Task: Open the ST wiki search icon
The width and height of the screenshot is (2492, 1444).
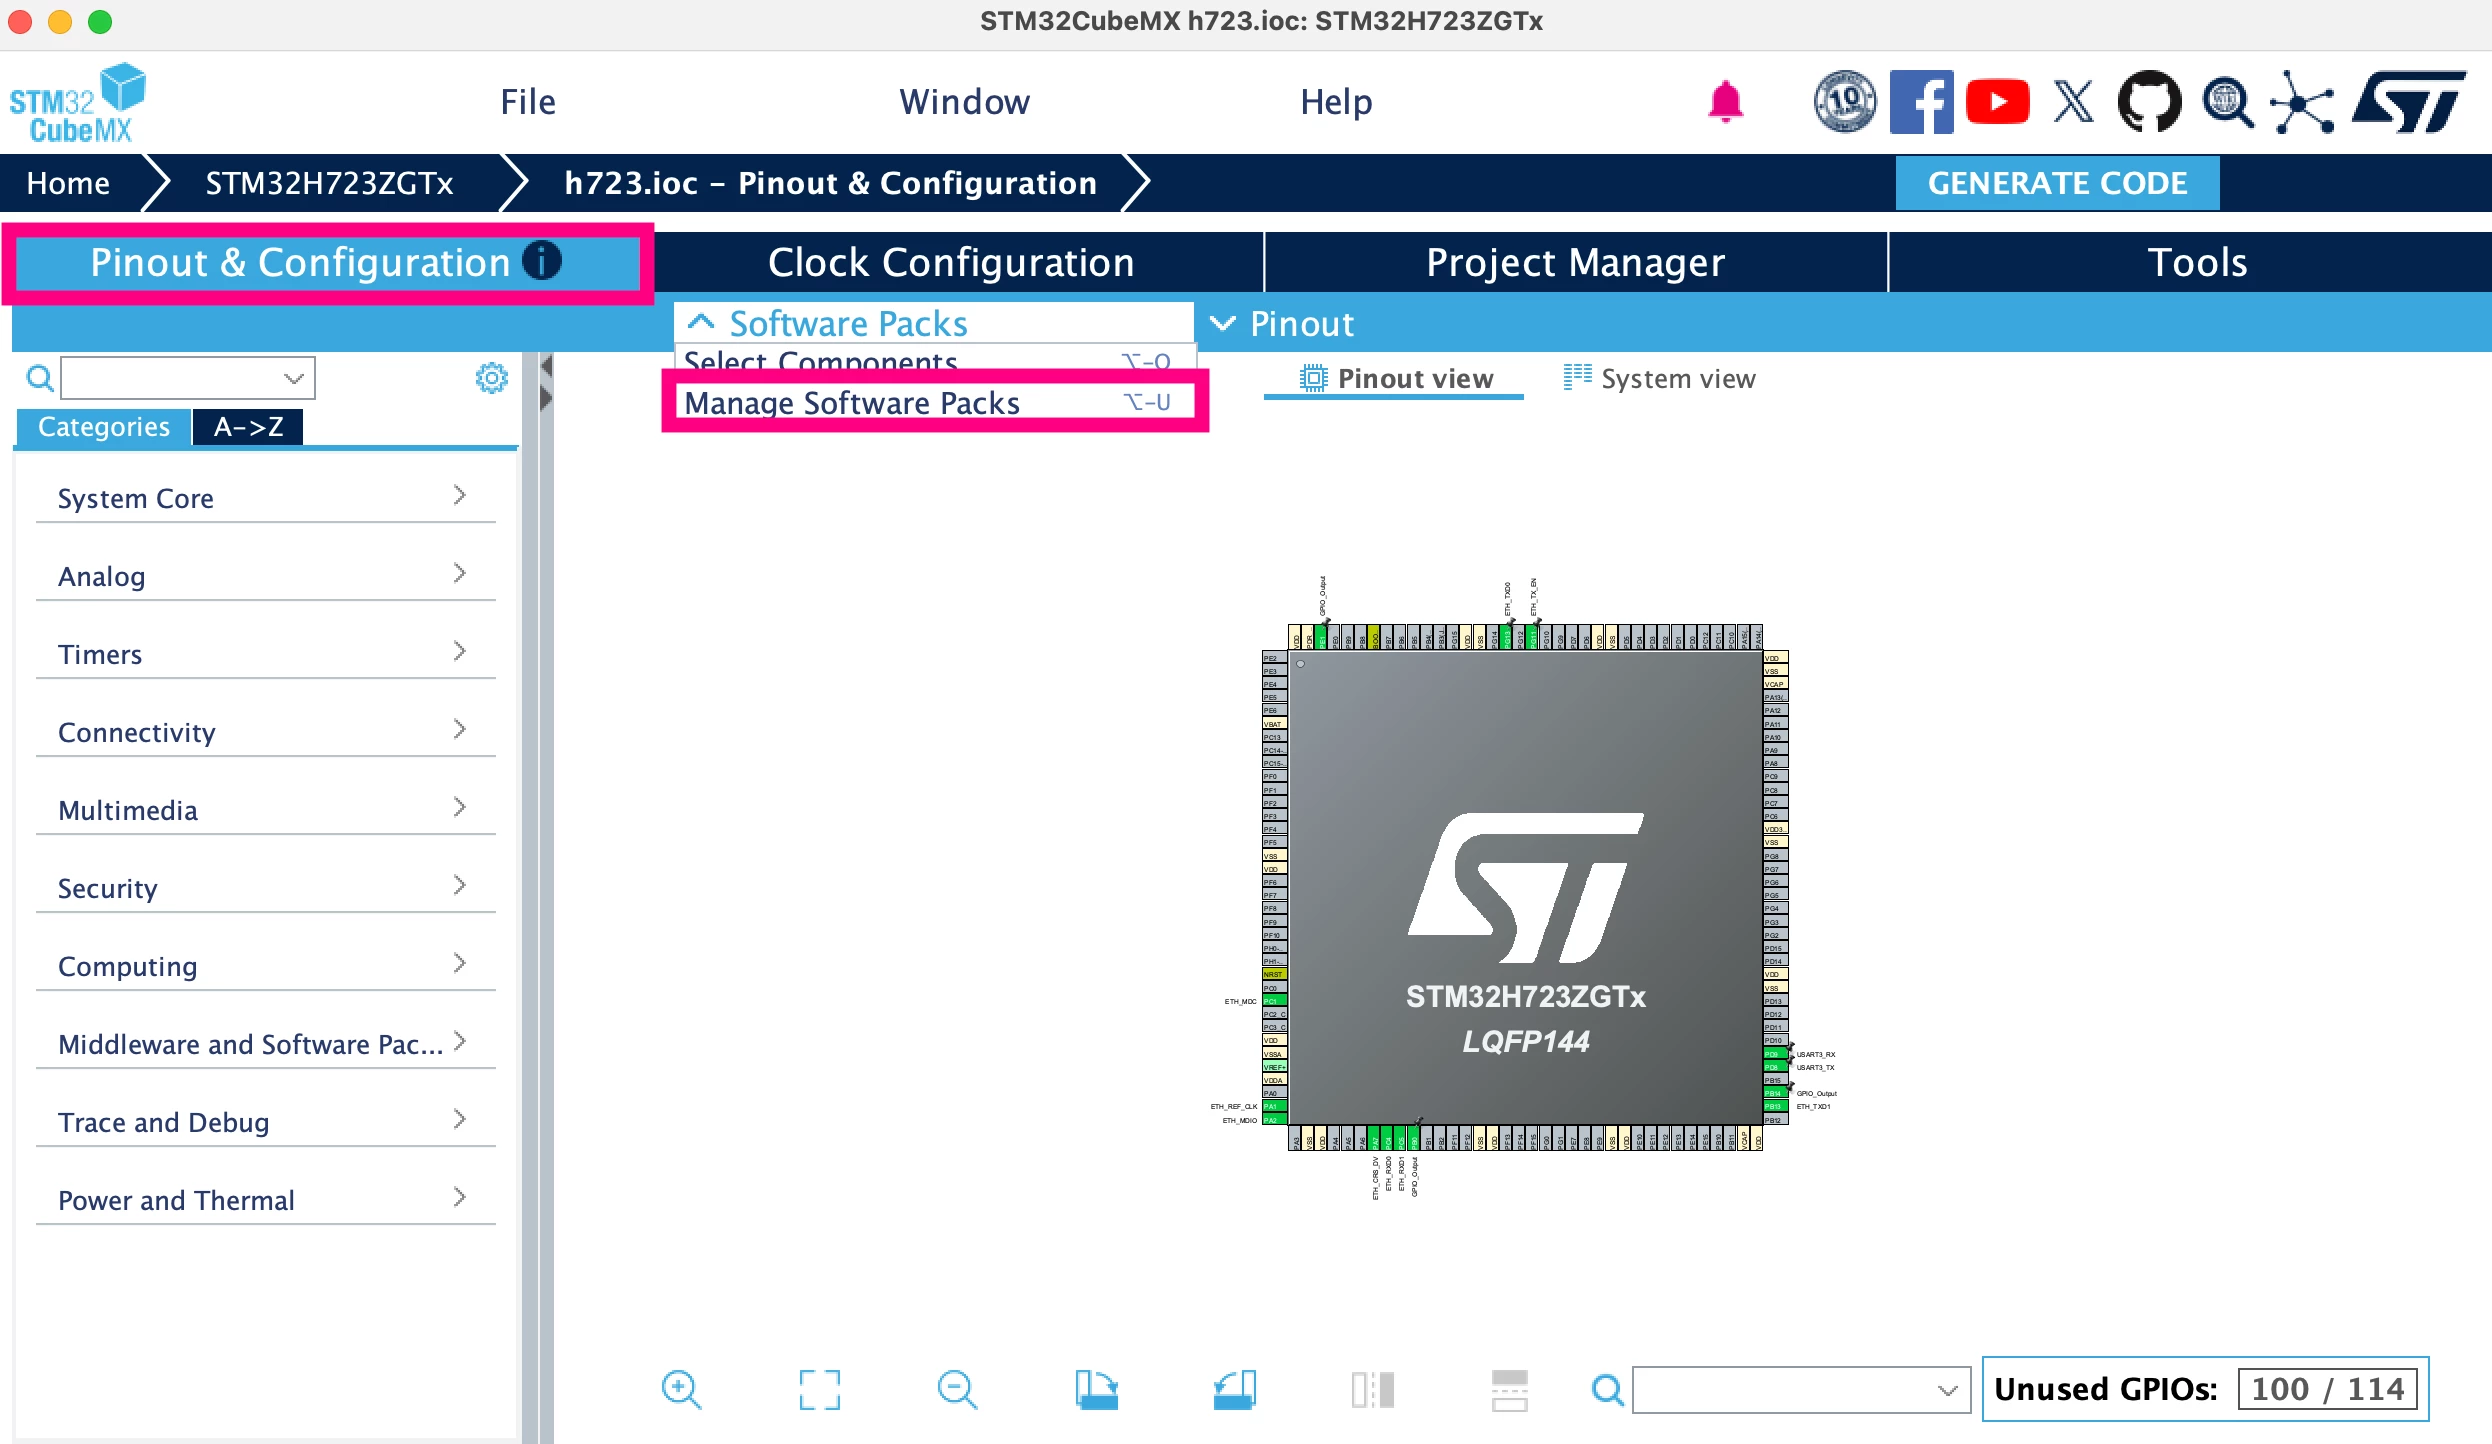Action: (x=2227, y=102)
